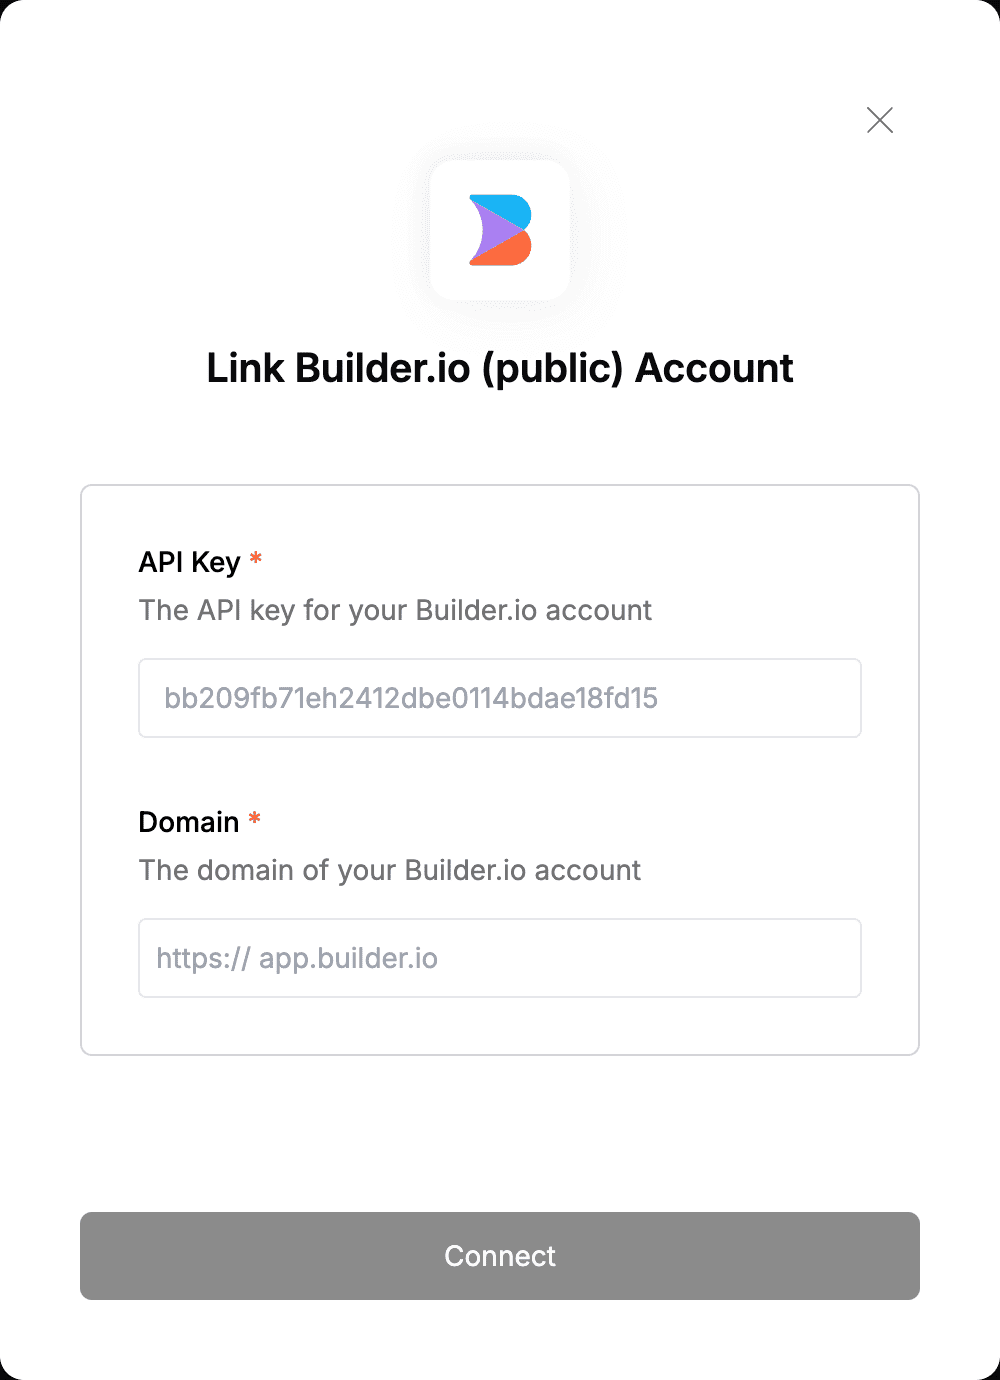The height and width of the screenshot is (1380, 1000).
Task: Click the purple triangle in Builder.io logo
Action: click(490, 230)
